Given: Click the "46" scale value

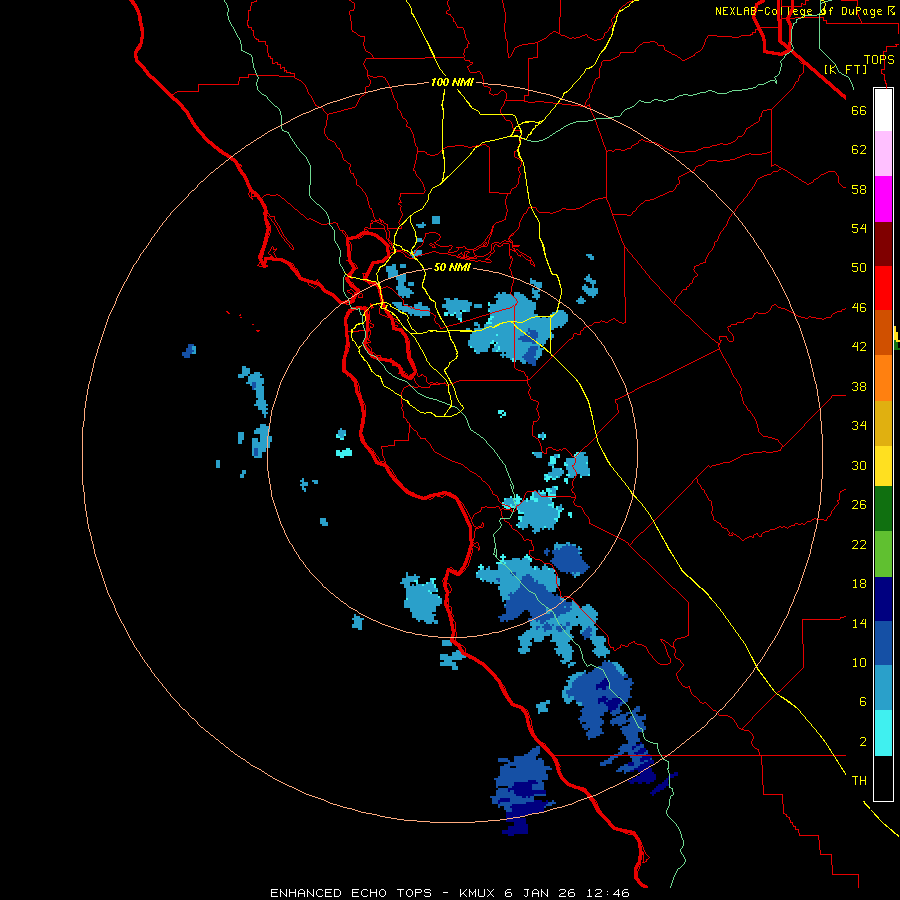Looking at the screenshot, I should click(x=859, y=307).
